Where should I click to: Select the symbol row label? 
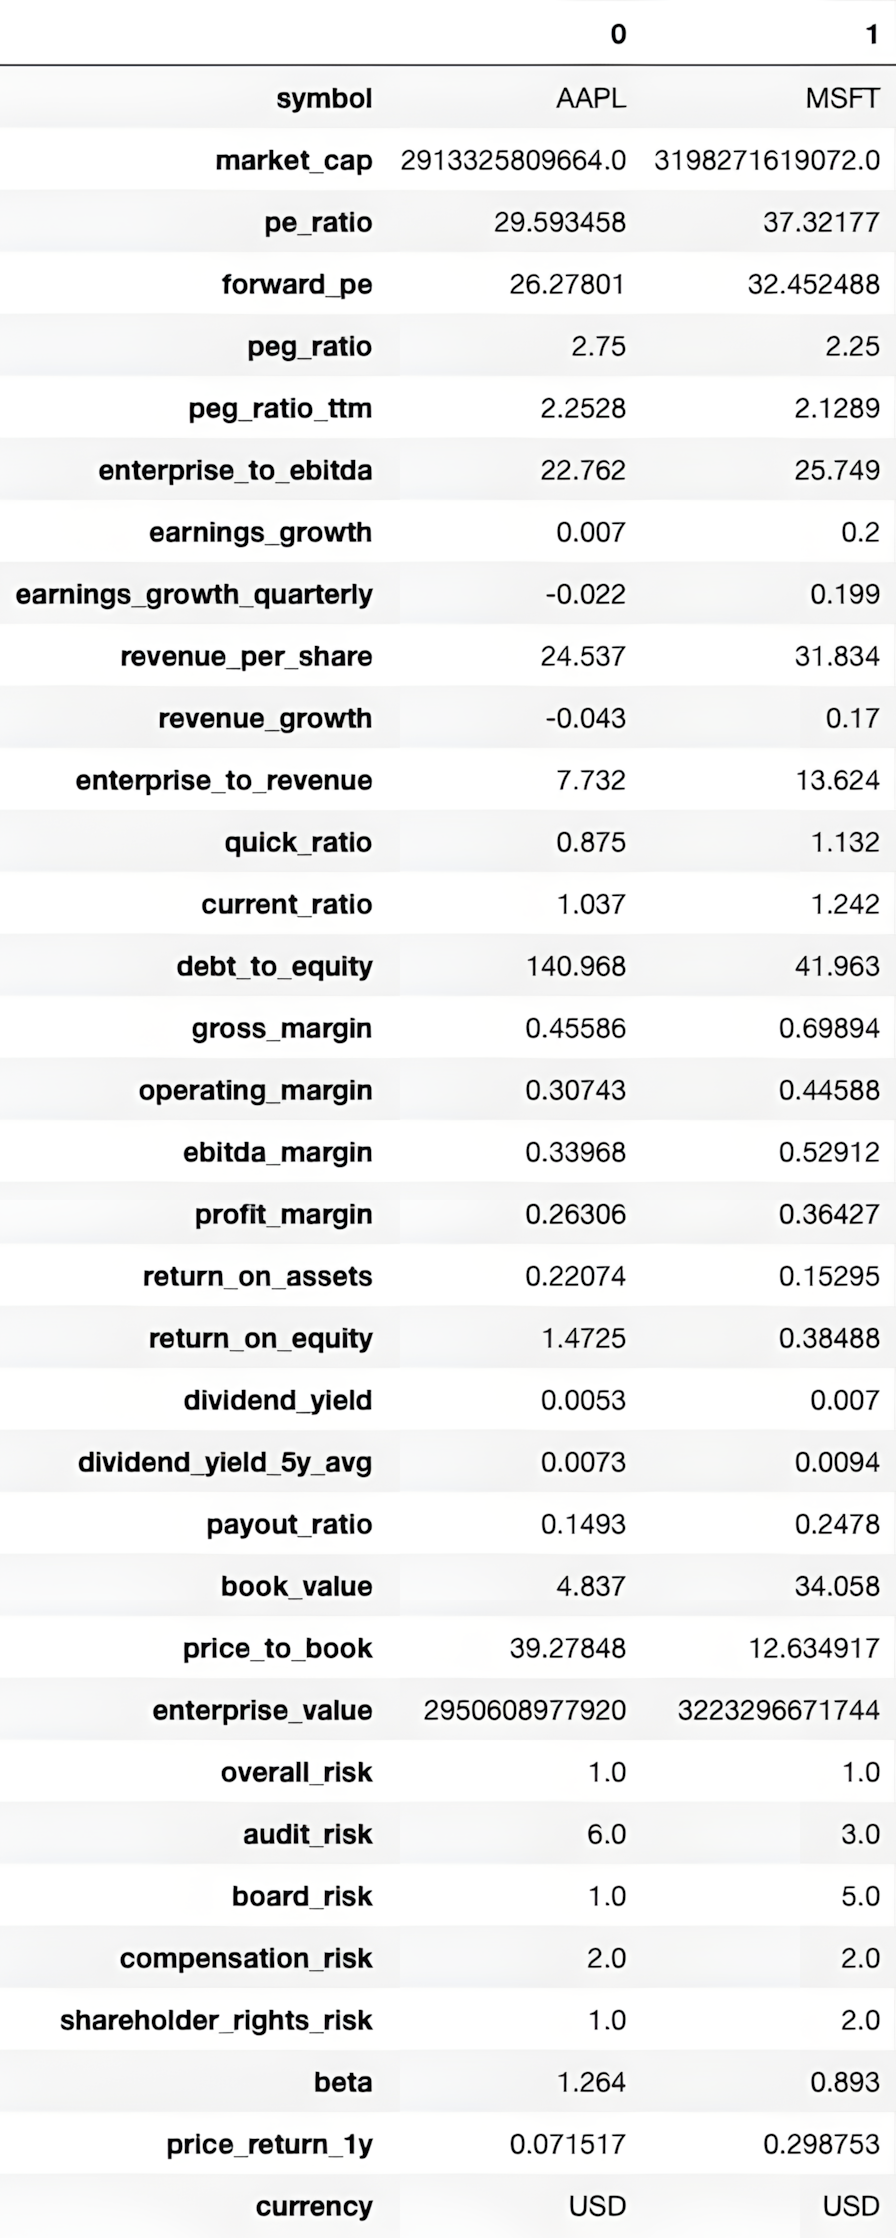point(324,99)
